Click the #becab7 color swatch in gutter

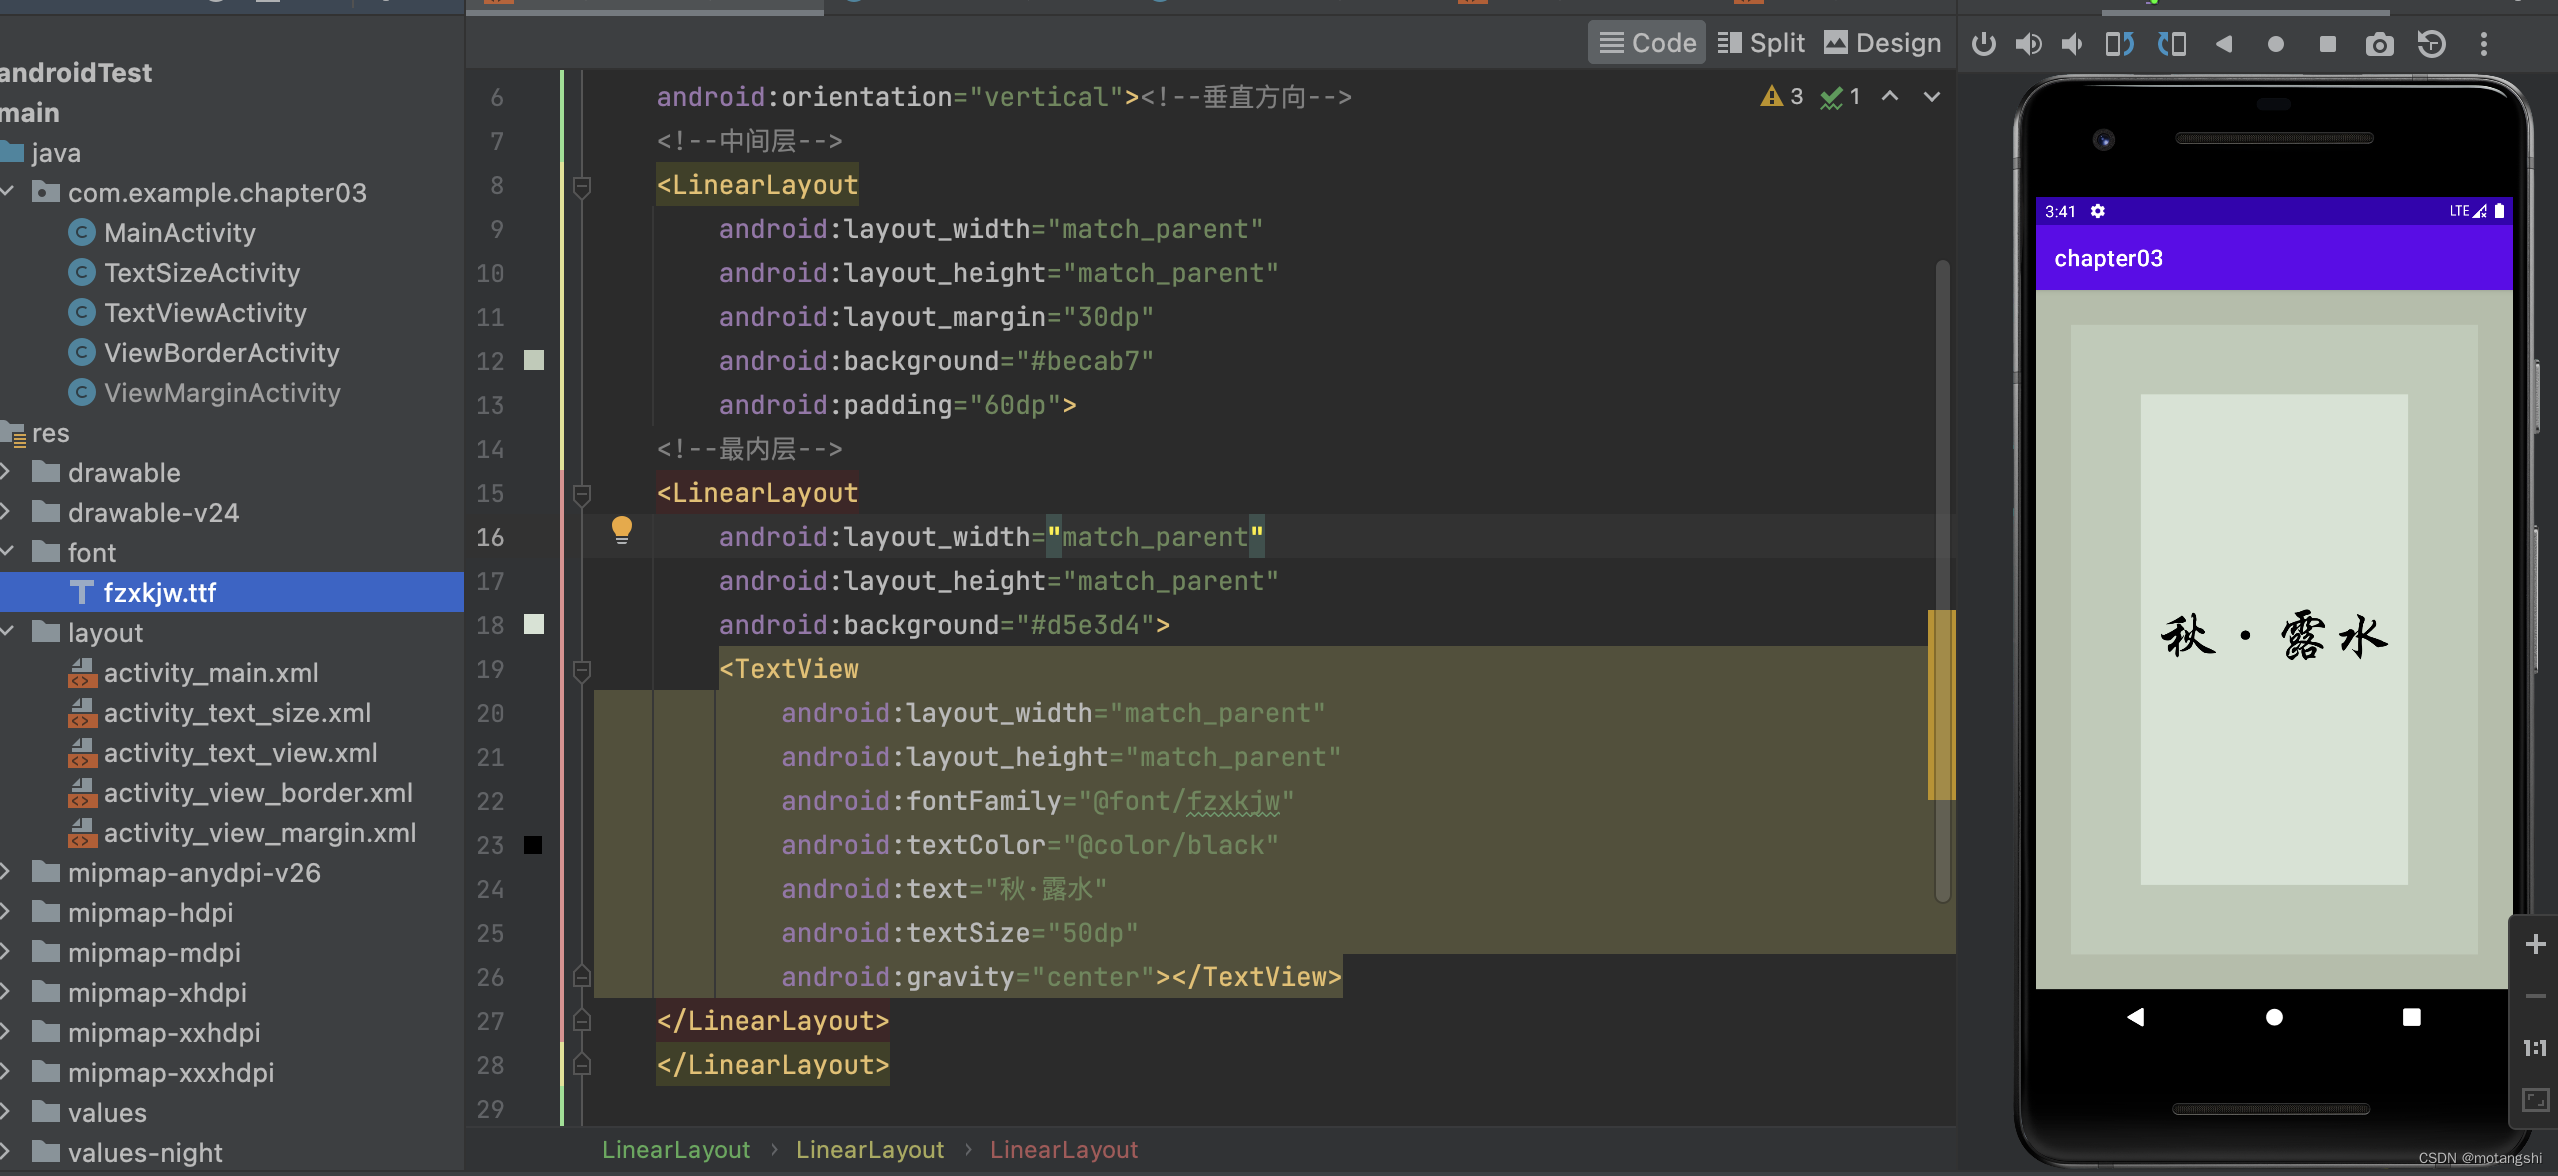tap(534, 361)
